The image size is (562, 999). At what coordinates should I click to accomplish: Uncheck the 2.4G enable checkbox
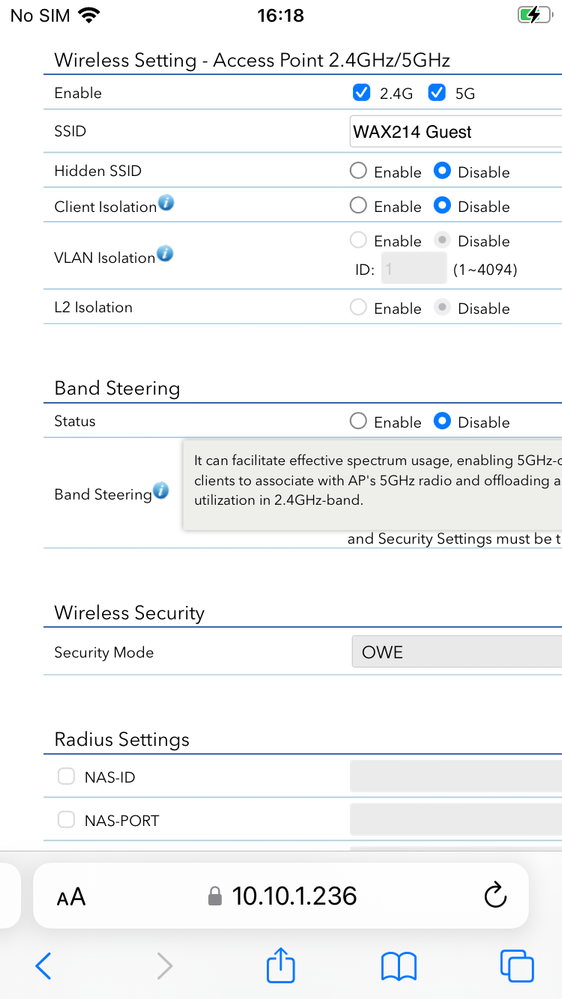coord(361,93)
